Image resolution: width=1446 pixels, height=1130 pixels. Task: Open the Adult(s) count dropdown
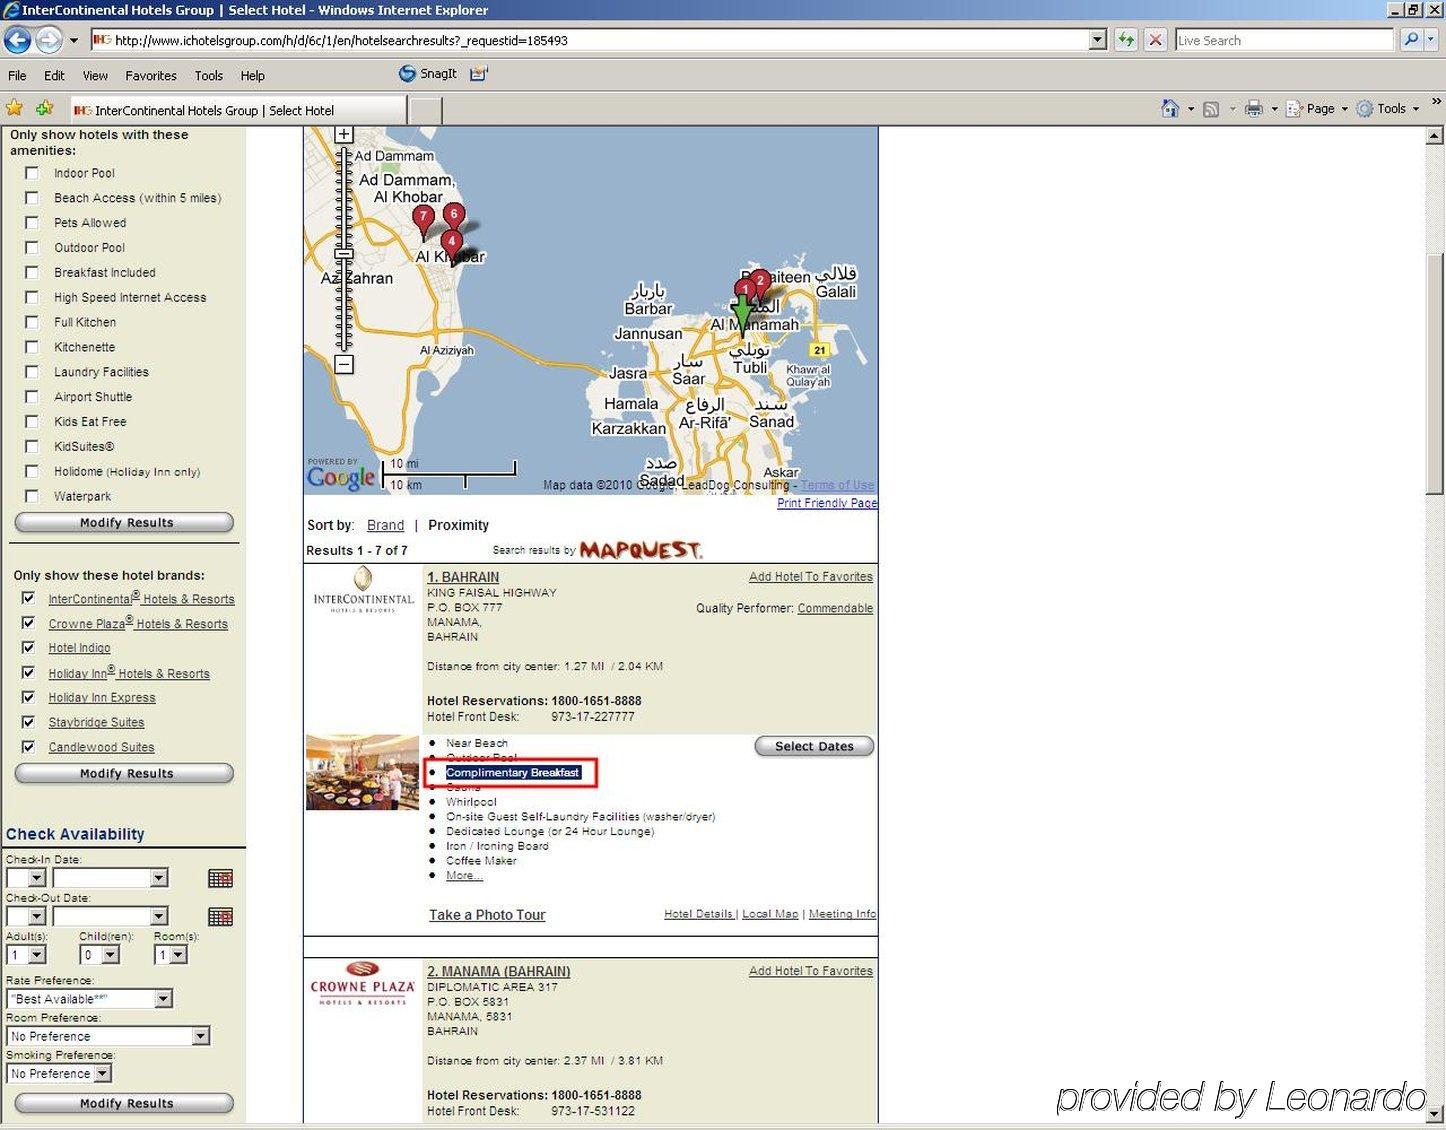(26, 955)
